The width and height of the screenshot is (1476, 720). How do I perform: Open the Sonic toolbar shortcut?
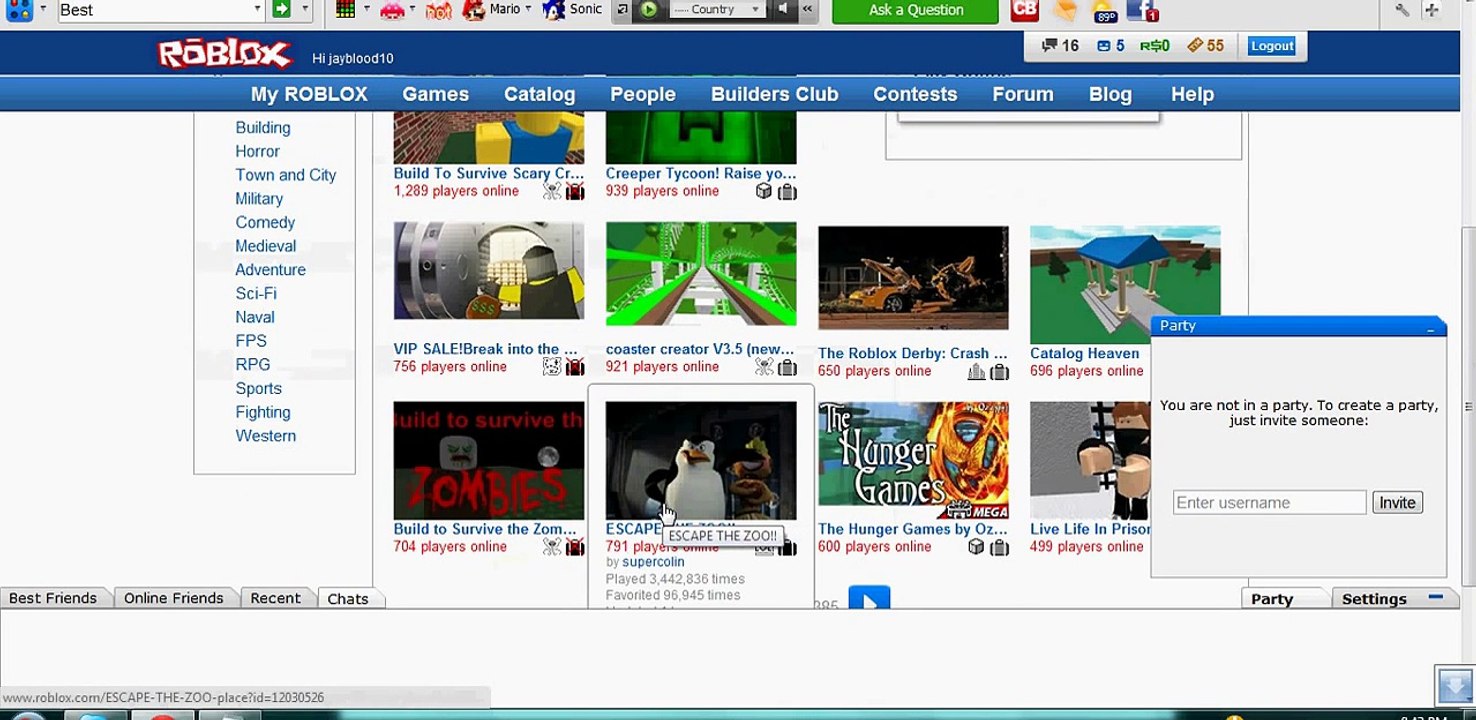(x=572, y=10)
